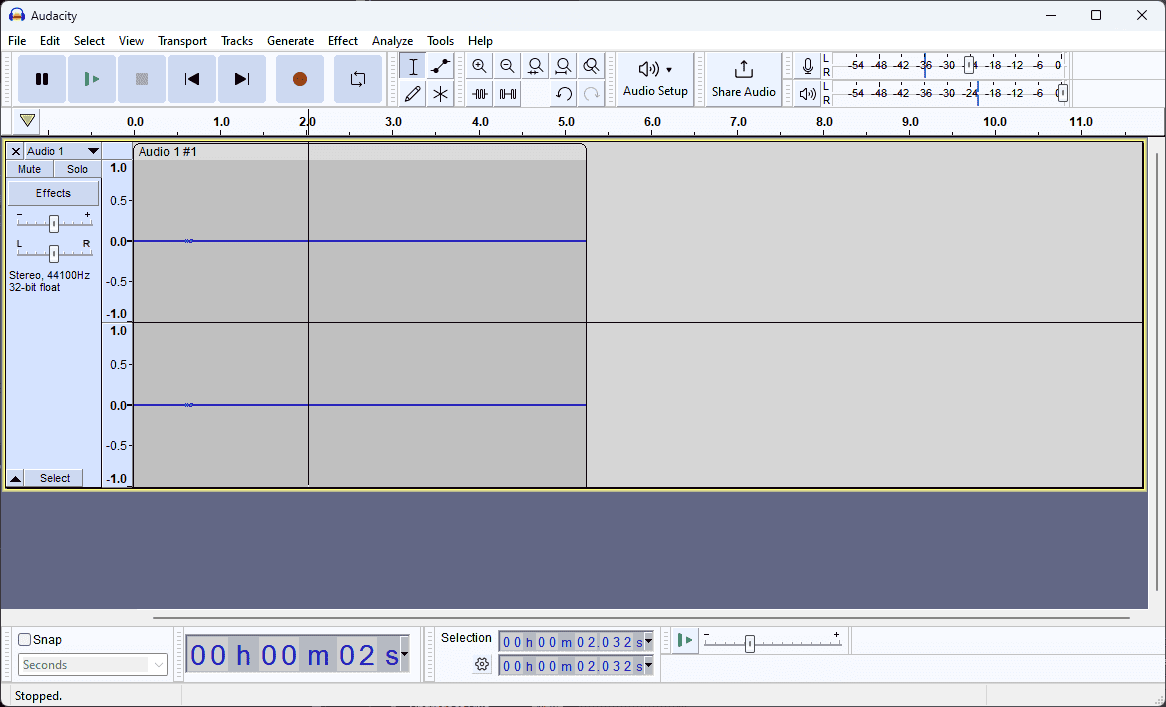Select the Draw (pencil) tool
Screen dimensions: 1166x707
[x=413, y=94]
